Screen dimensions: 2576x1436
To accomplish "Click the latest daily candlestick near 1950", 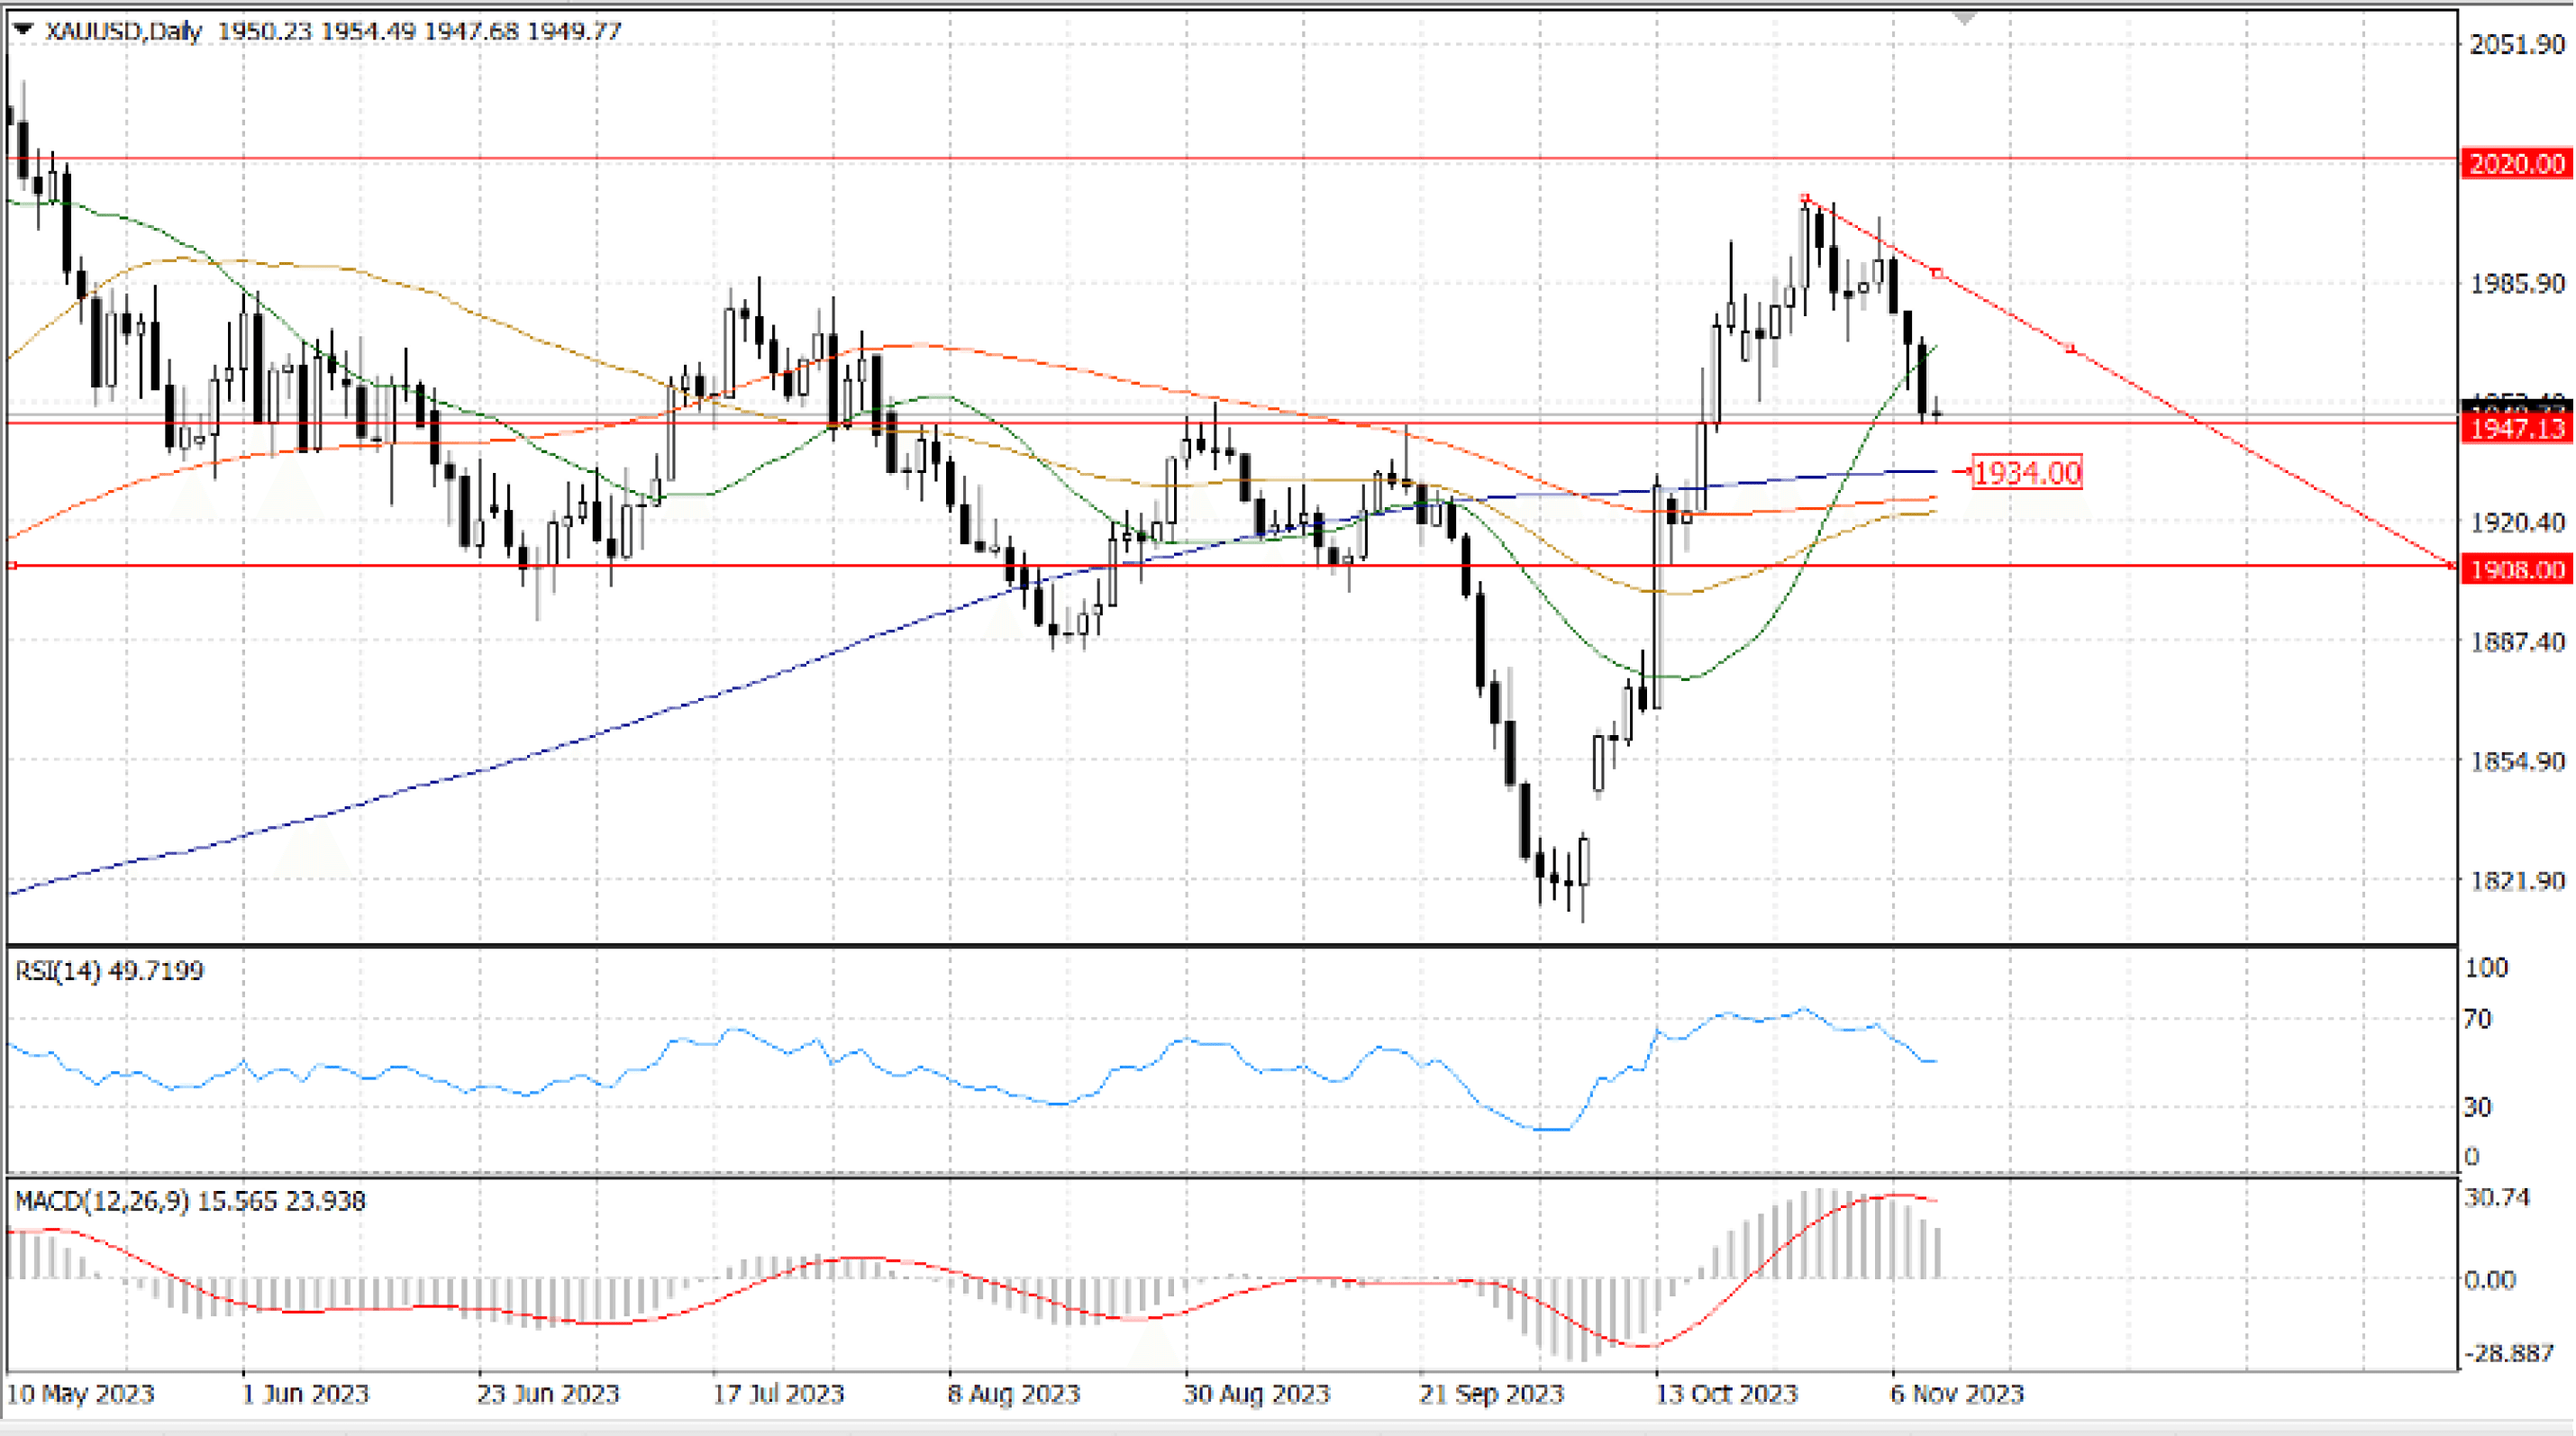I will (x=1938, y=413).
